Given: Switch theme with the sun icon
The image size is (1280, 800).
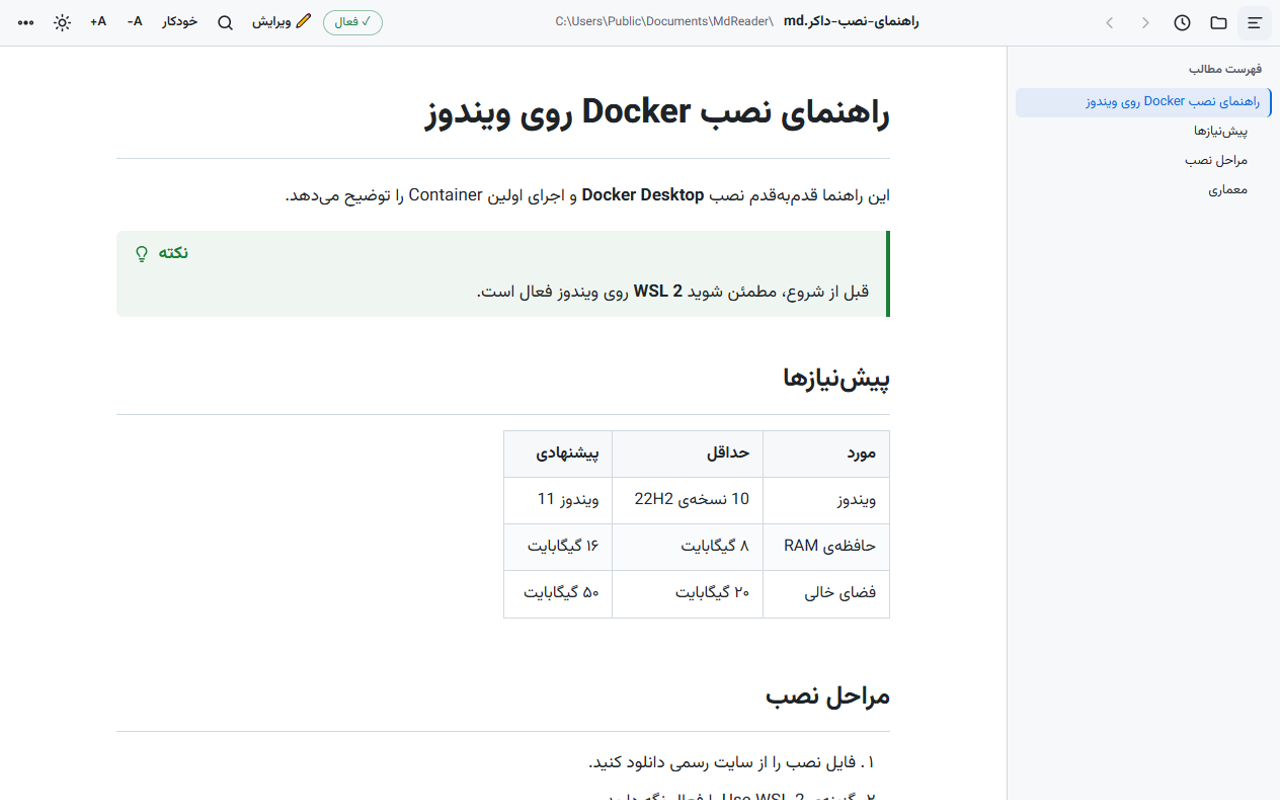Looking at the screenshot, I should tap(62, 22).
